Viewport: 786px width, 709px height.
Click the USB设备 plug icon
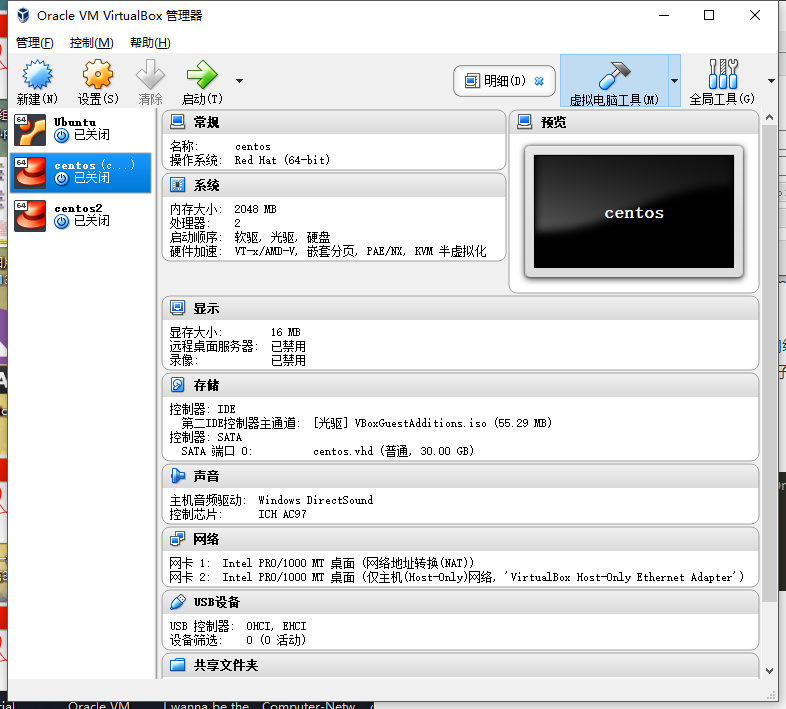177,602
